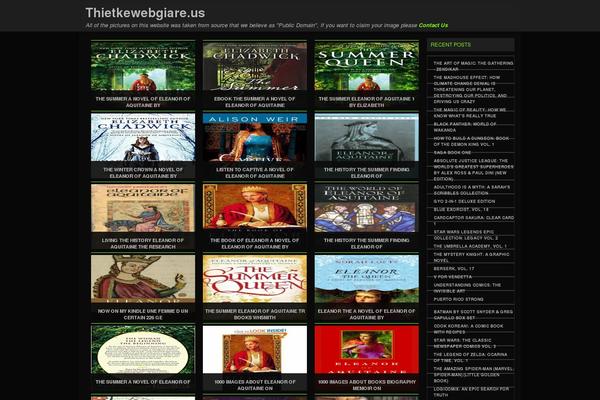Open The World of Eleanor of Aquitaine thumbnail
This screenshot has width=600, height=400.
point(367,208)
